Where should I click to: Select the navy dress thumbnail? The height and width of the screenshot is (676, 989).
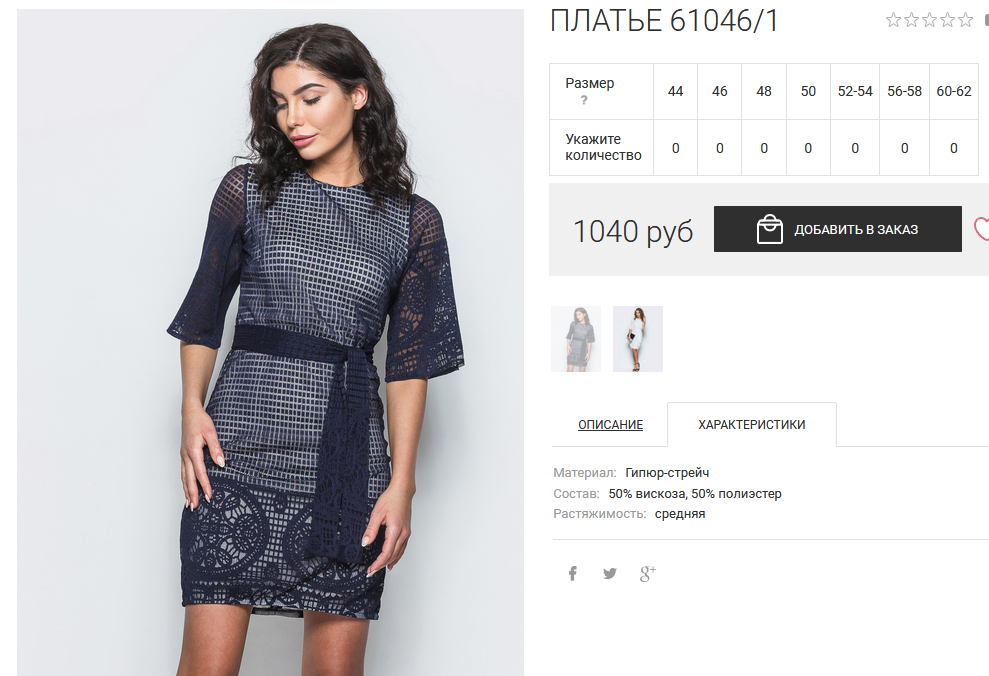click(576, 339)
